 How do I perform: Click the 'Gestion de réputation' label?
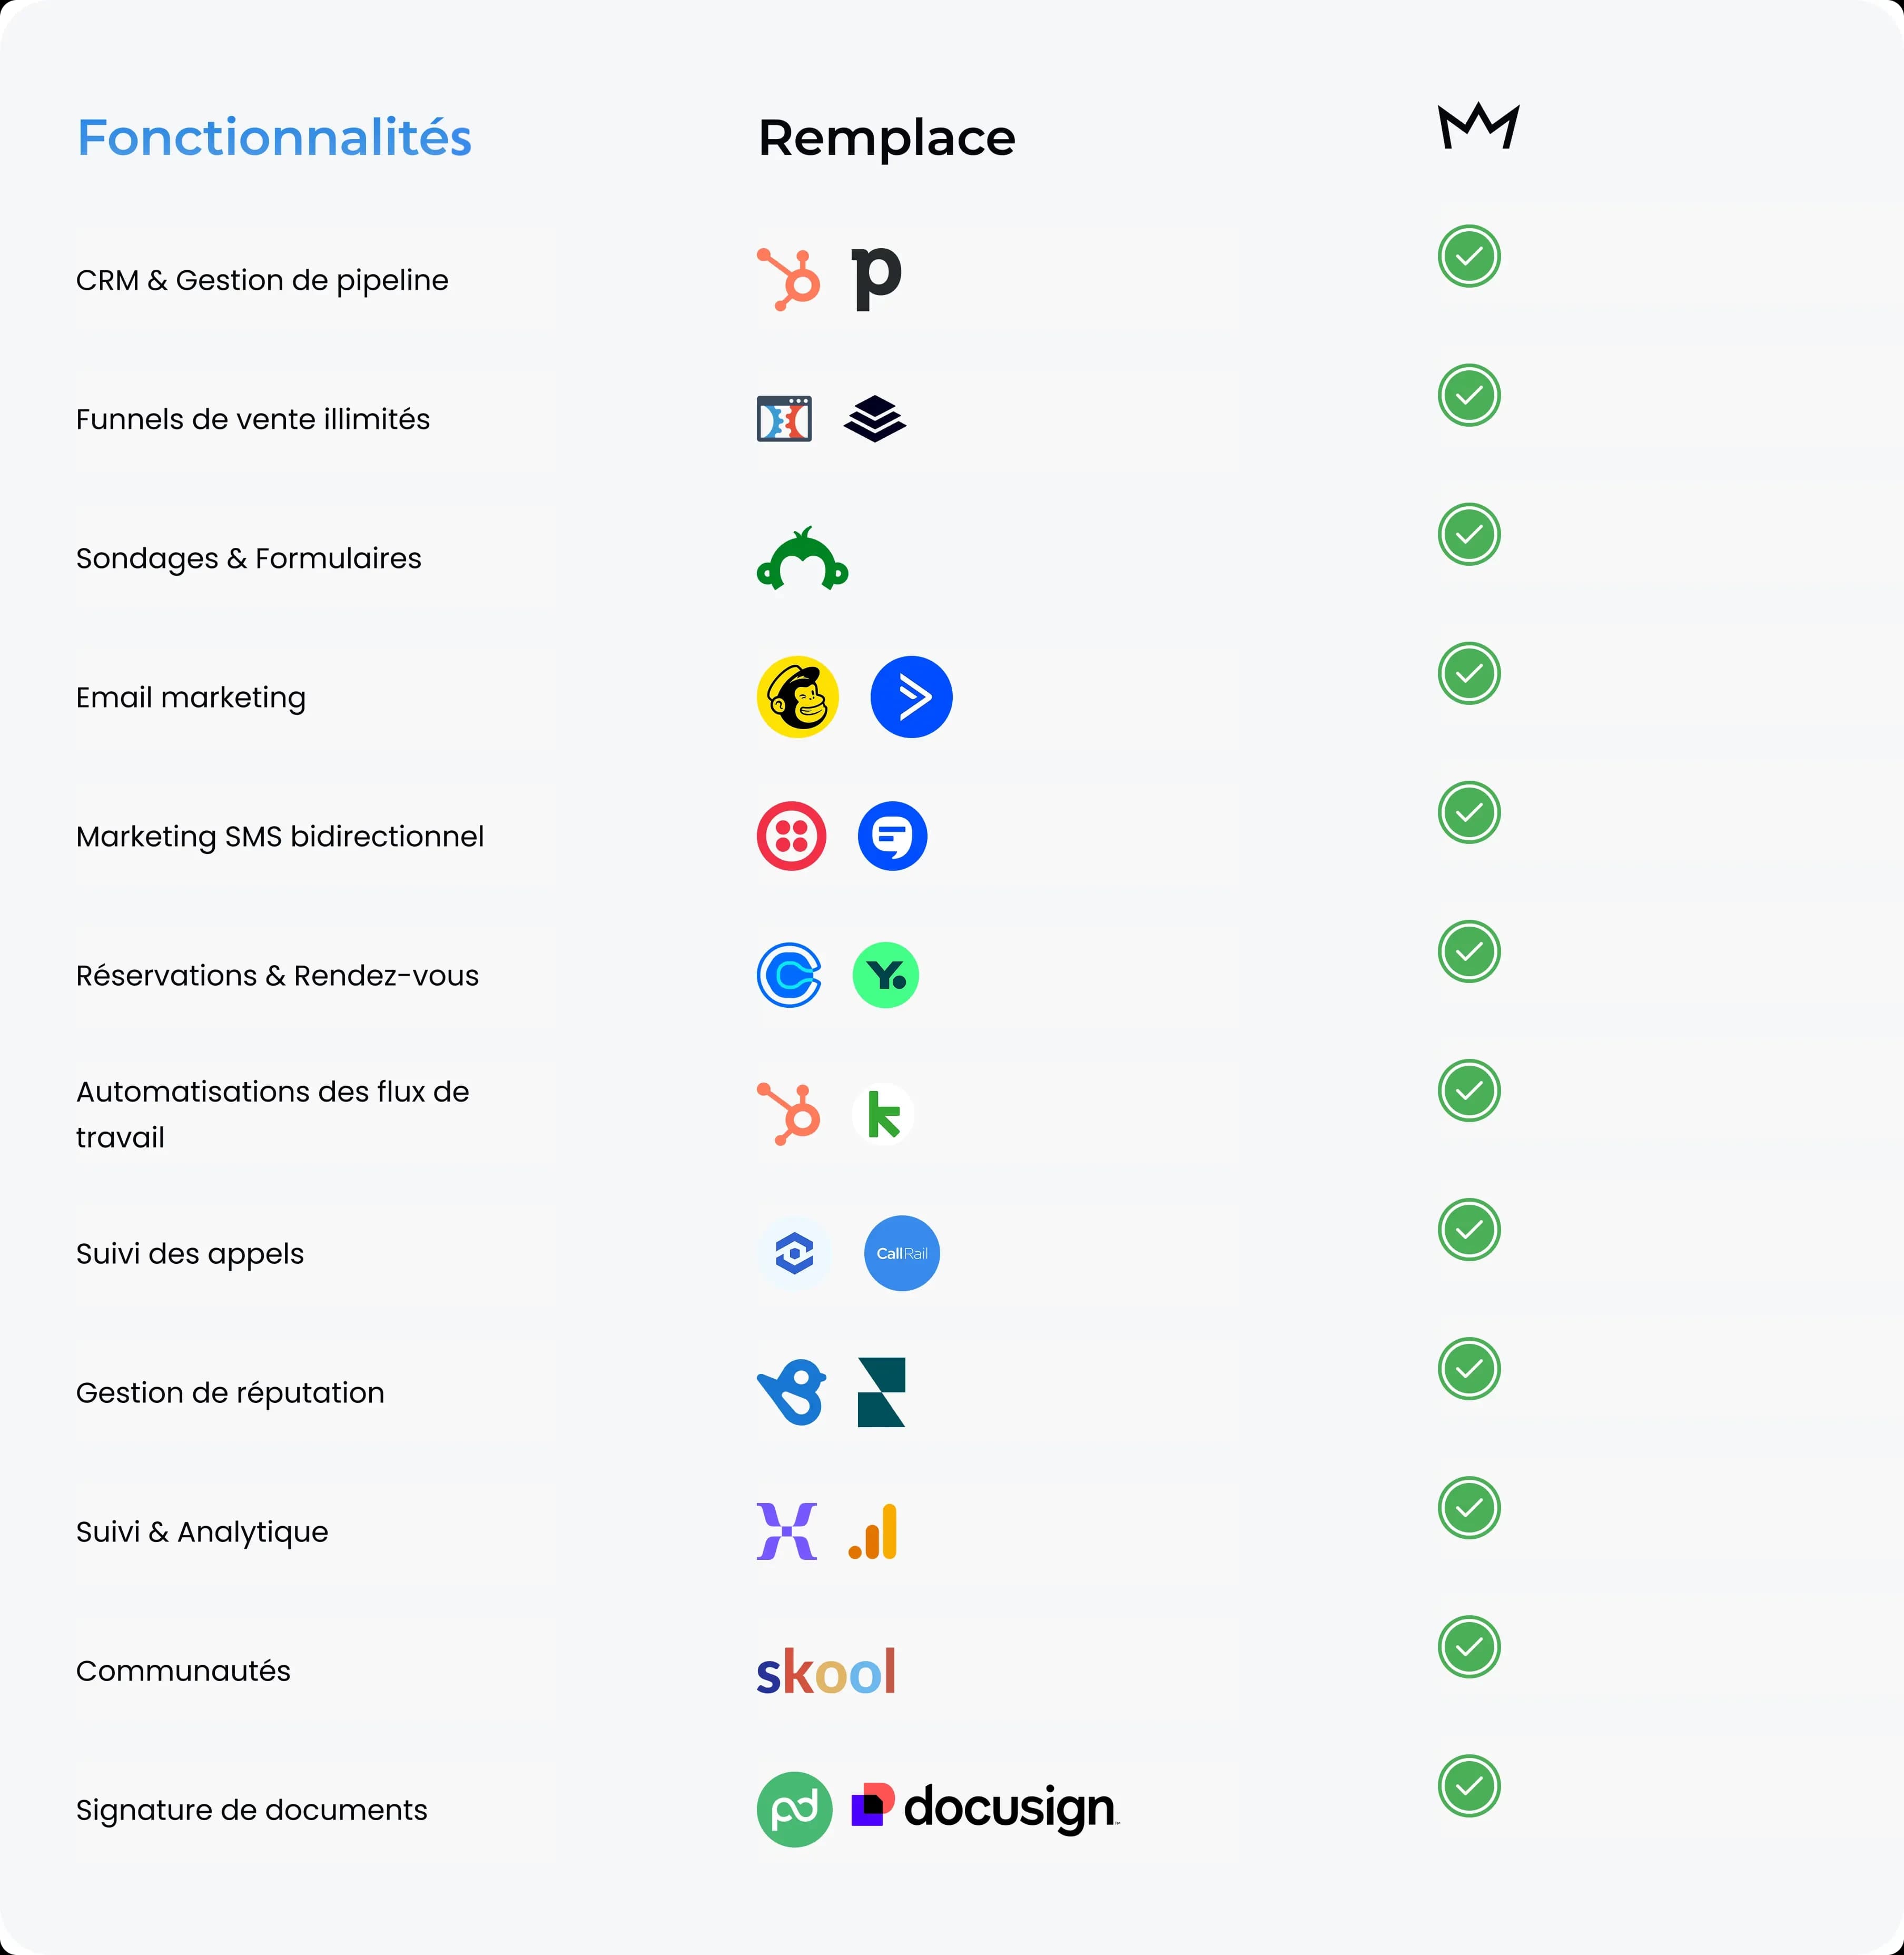230,1393
